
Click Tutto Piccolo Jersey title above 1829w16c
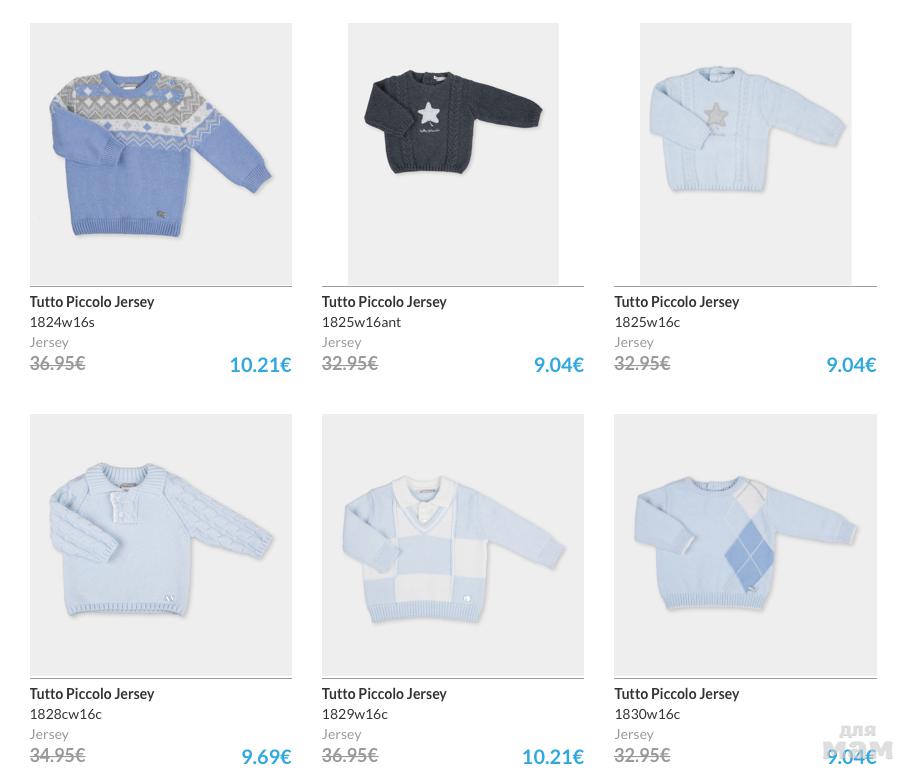point(384,693)
